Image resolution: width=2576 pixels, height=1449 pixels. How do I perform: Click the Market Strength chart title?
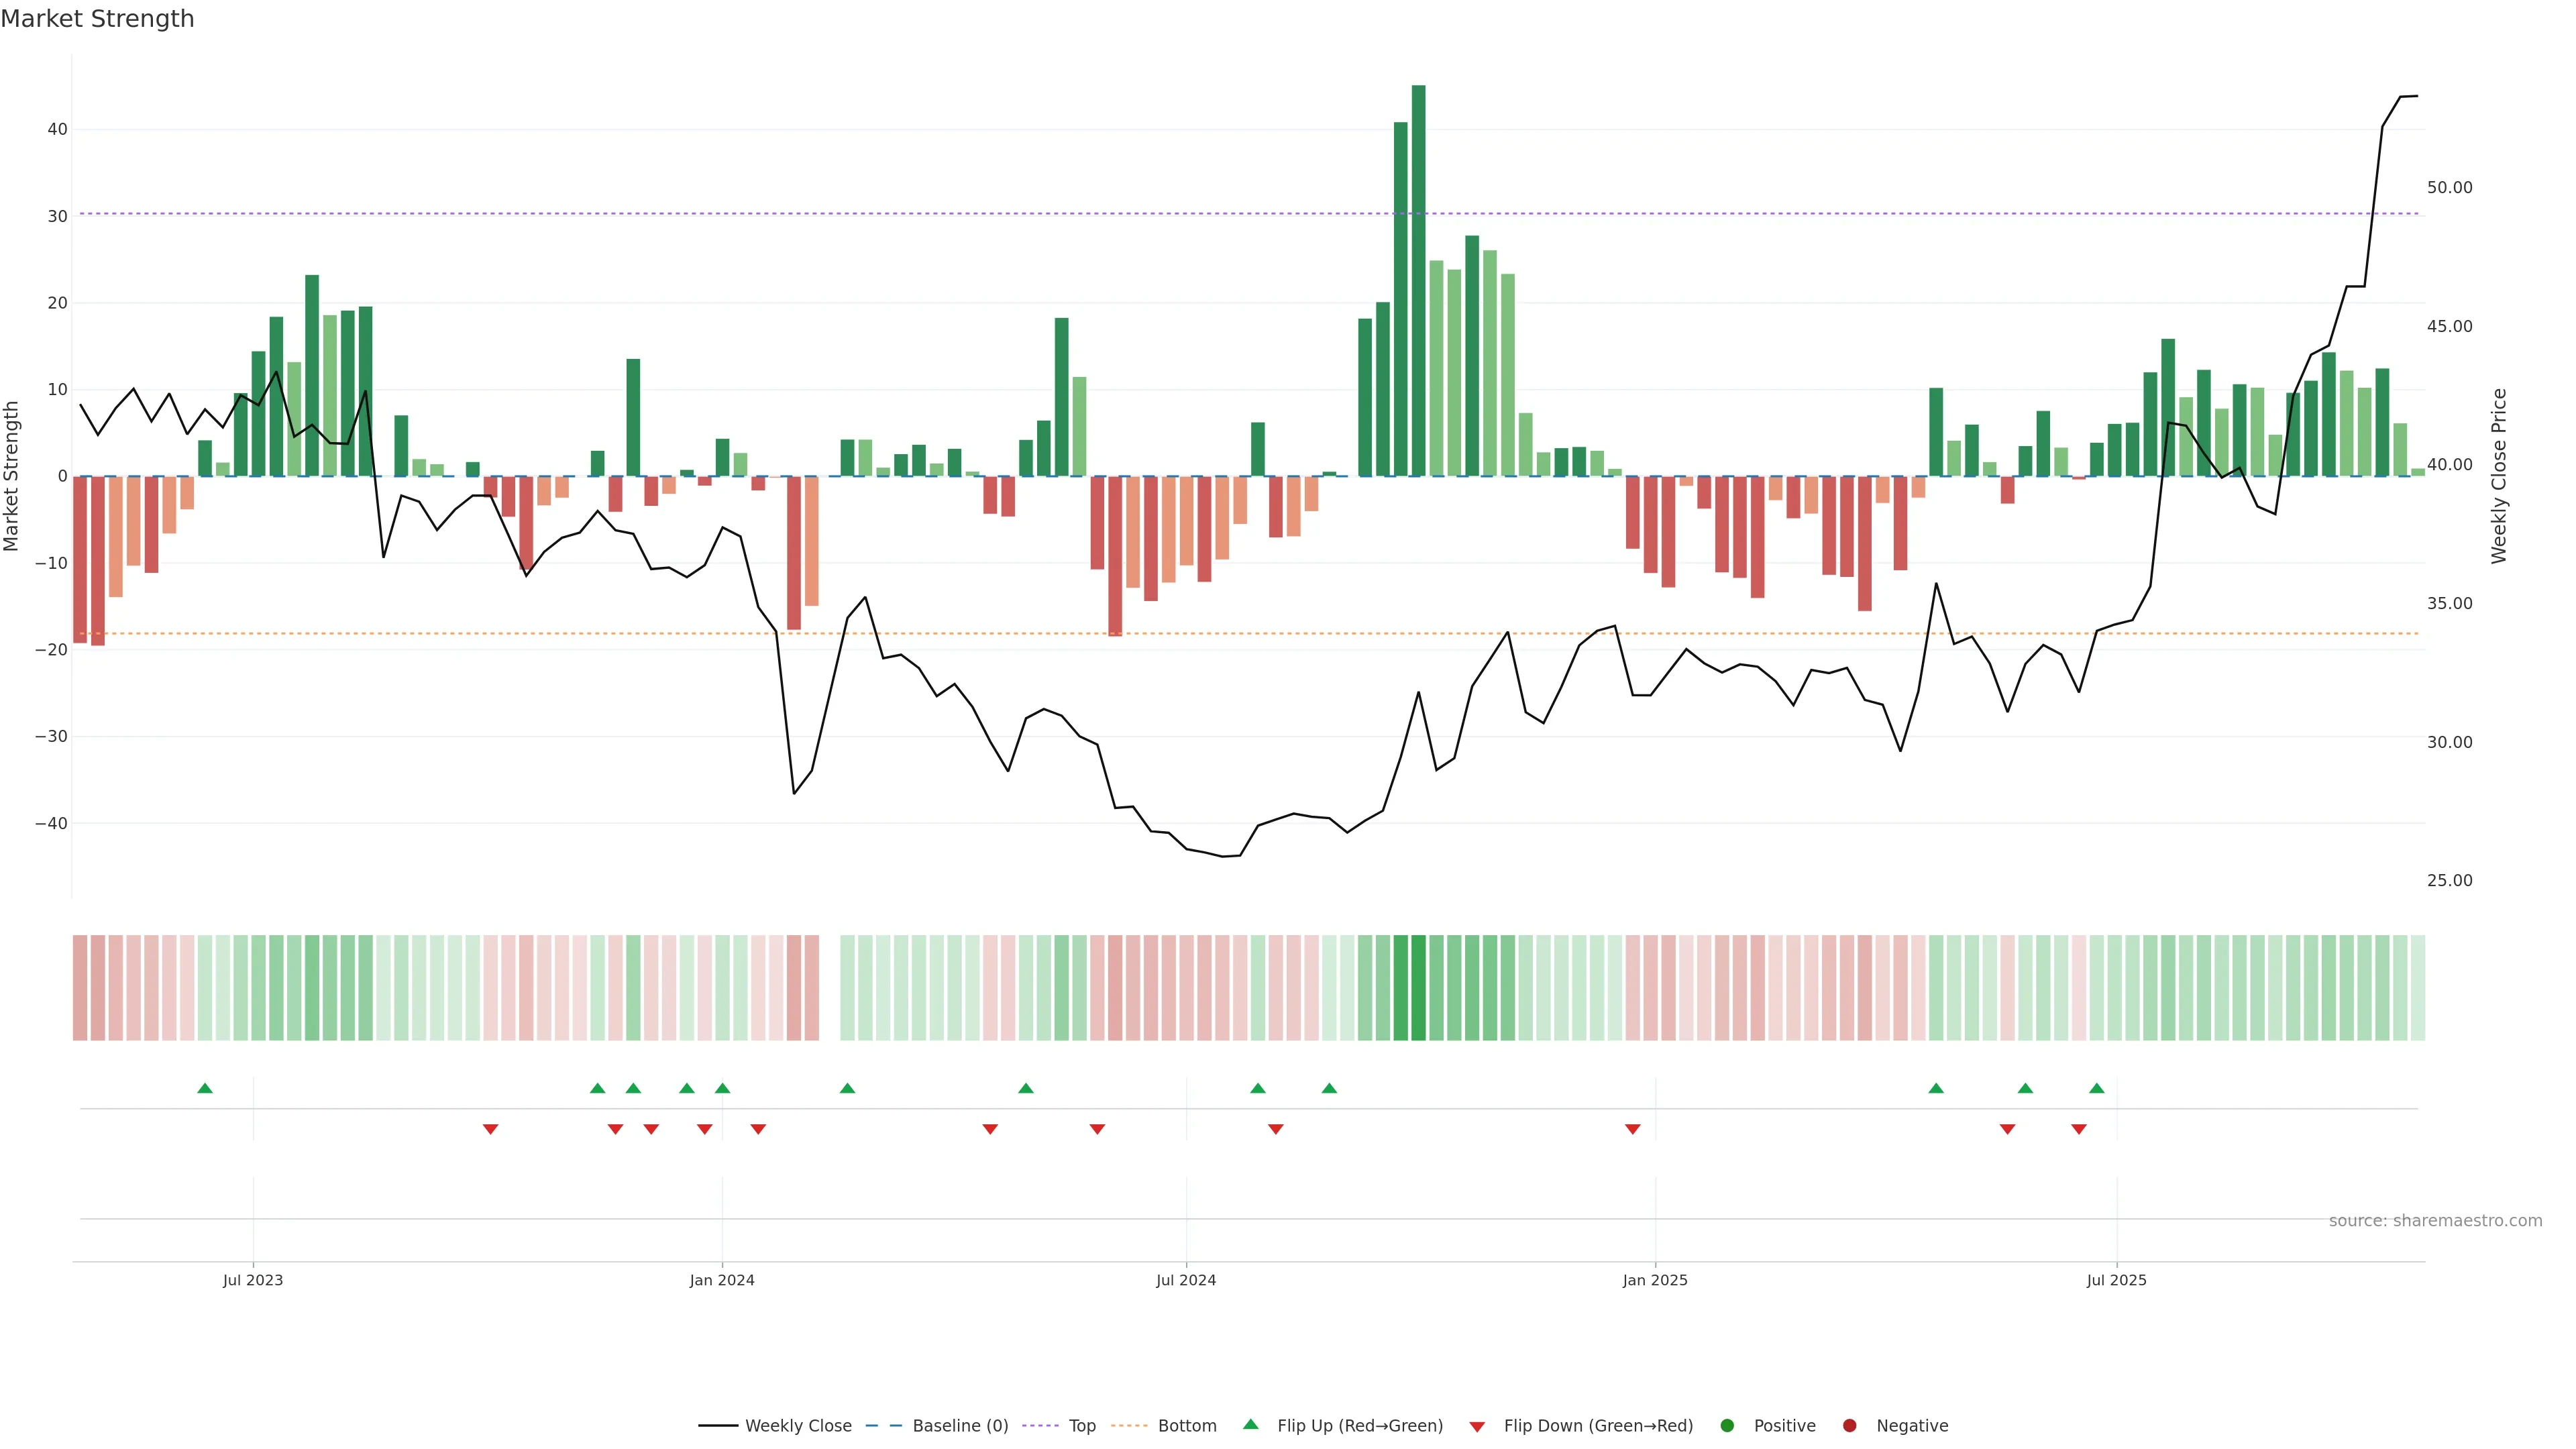tap(97, 19)
